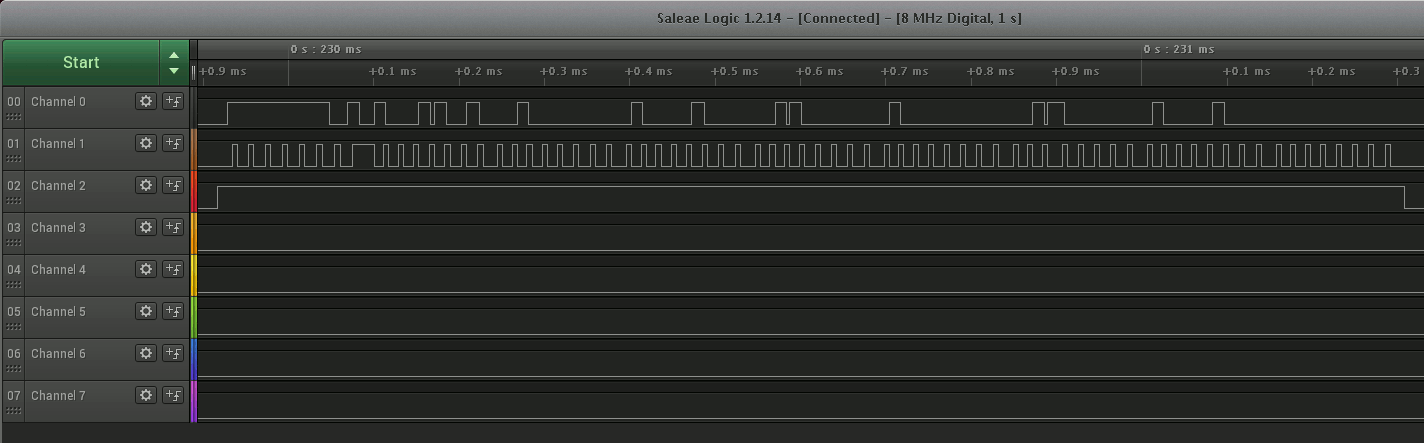The image size is (1424, 443).
Task: Set trigger edge for Channel 3
Action: [x=173, y=227]
